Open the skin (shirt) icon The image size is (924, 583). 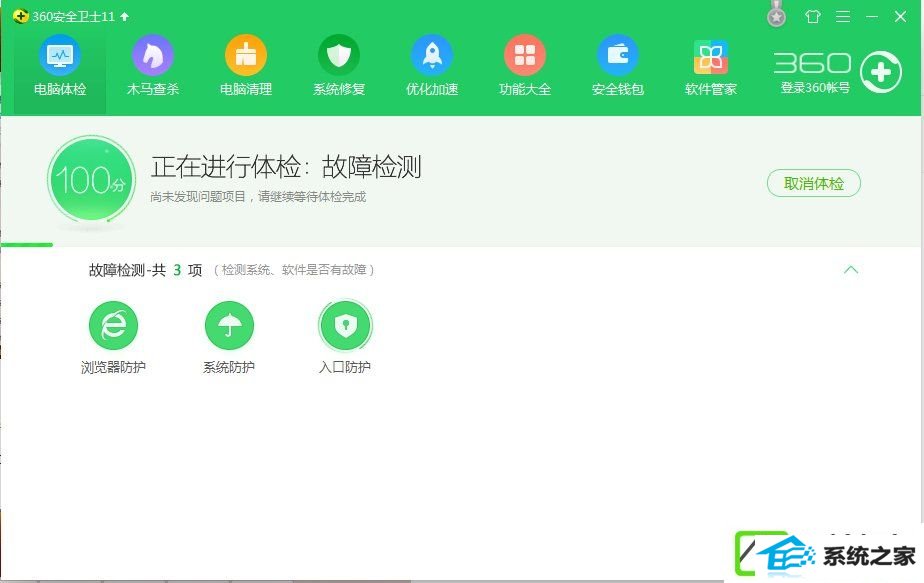click(813, 17)
